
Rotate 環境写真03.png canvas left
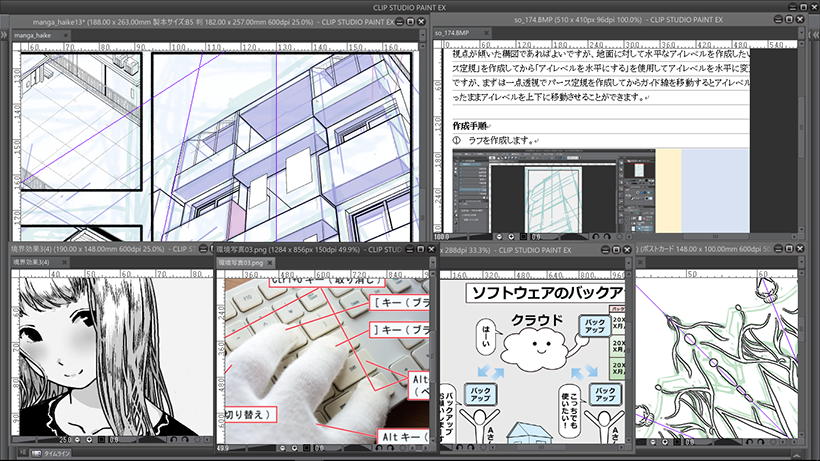(379, 448)
